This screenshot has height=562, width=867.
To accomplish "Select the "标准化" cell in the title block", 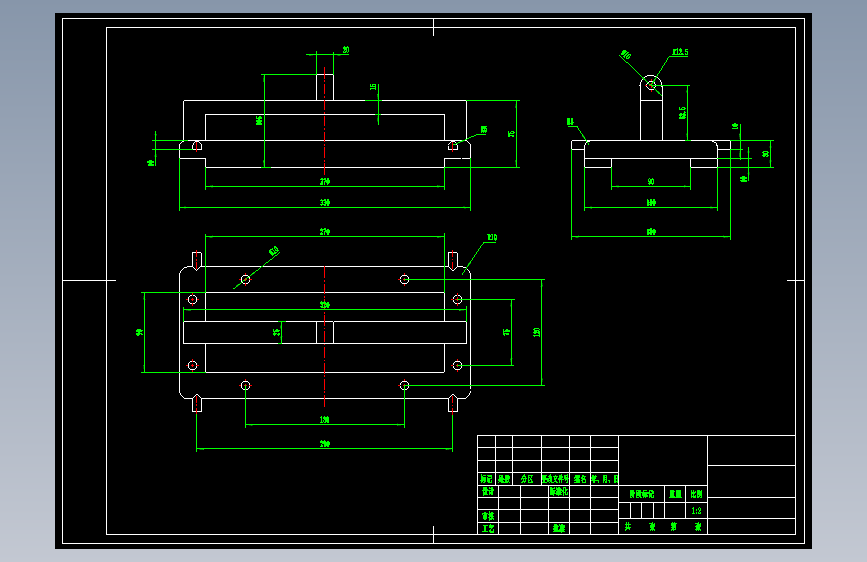I will (x=558, y=491).
